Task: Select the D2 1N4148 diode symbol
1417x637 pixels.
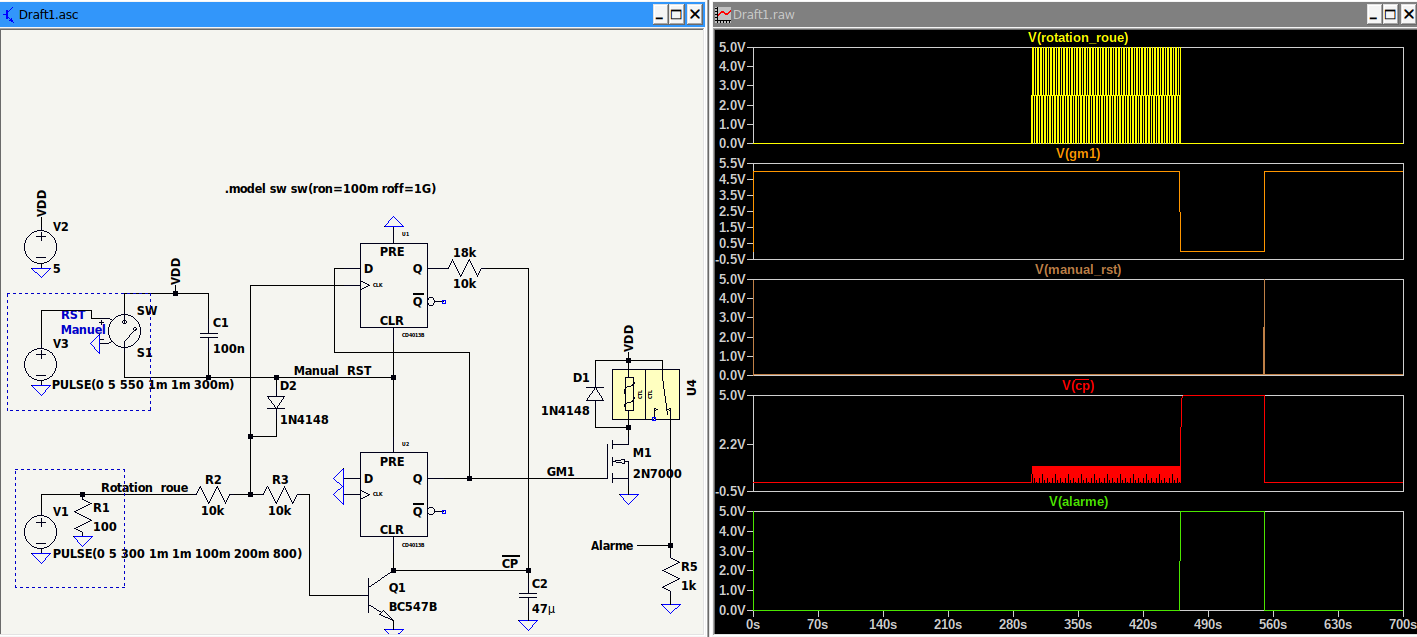Action: (x=275, y=402)
